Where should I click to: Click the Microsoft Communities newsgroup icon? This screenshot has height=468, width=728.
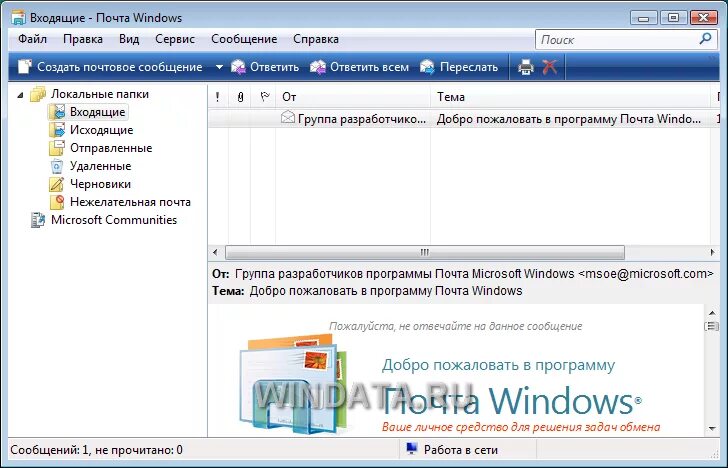(38, 220)
